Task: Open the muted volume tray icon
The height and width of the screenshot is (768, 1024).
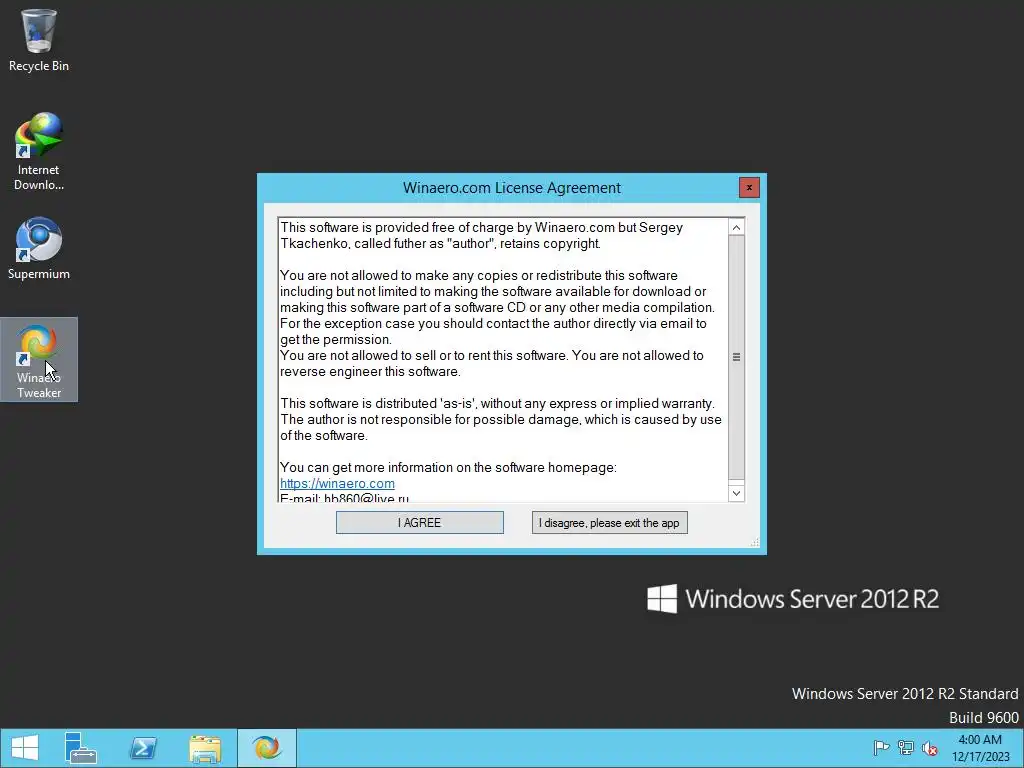Action: (930, 748)
